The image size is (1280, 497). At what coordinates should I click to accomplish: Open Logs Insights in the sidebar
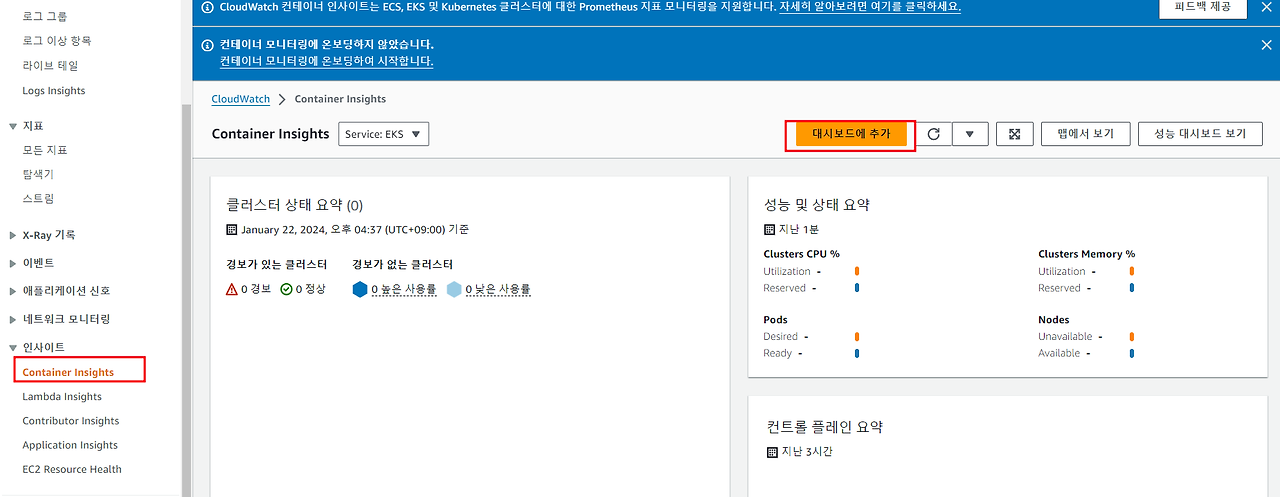[54, 91]
